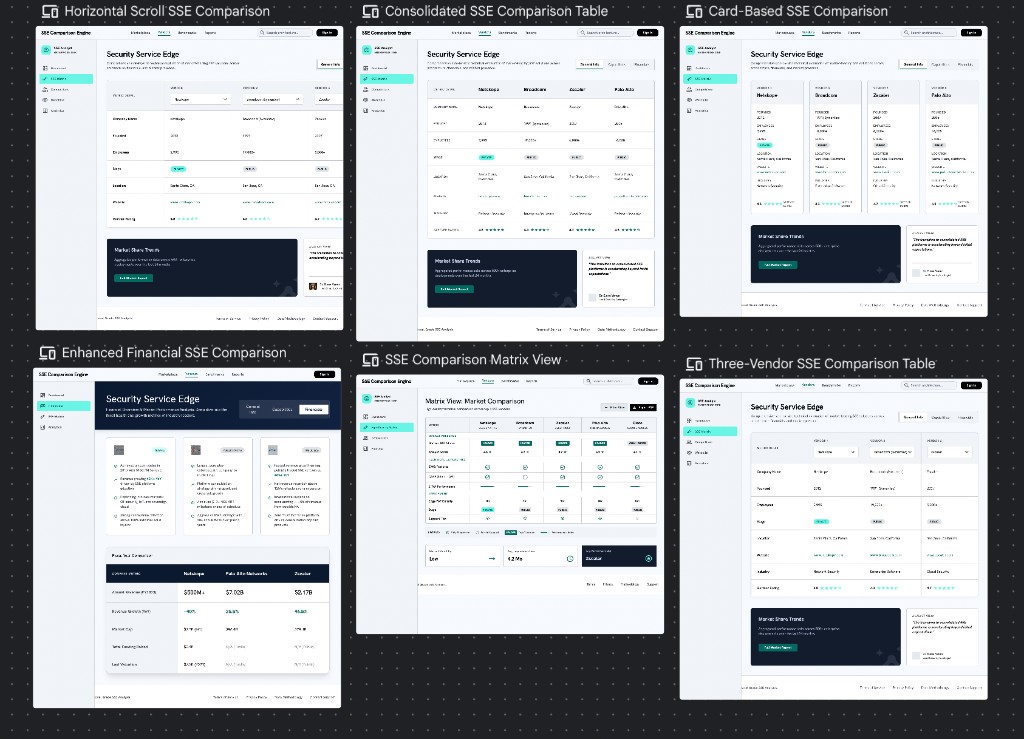Click device icon beside Card-Based SSE Comparison title
The width and height of the screenshot is (1024, 739).
(x=694, y=11)
